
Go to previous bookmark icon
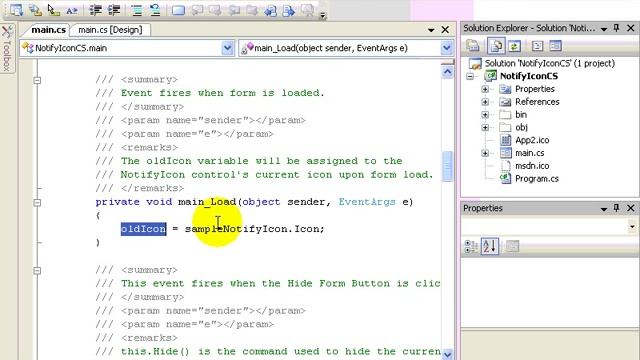[x=197, y=10]
